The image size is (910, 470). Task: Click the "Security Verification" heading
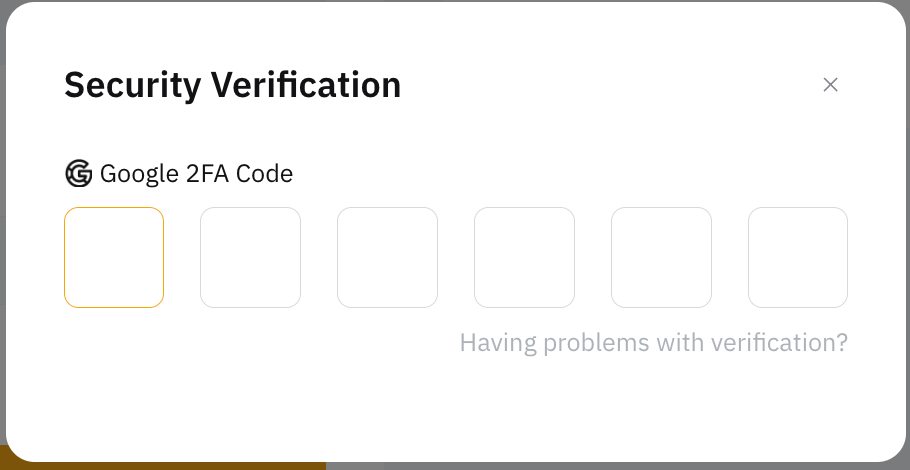[x=232, y=85]
